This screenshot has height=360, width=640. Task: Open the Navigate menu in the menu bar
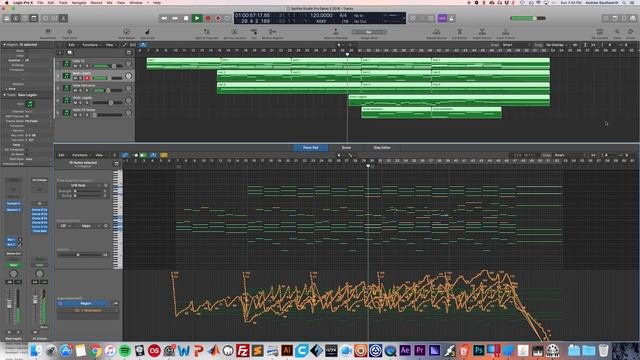coord(78,2)
